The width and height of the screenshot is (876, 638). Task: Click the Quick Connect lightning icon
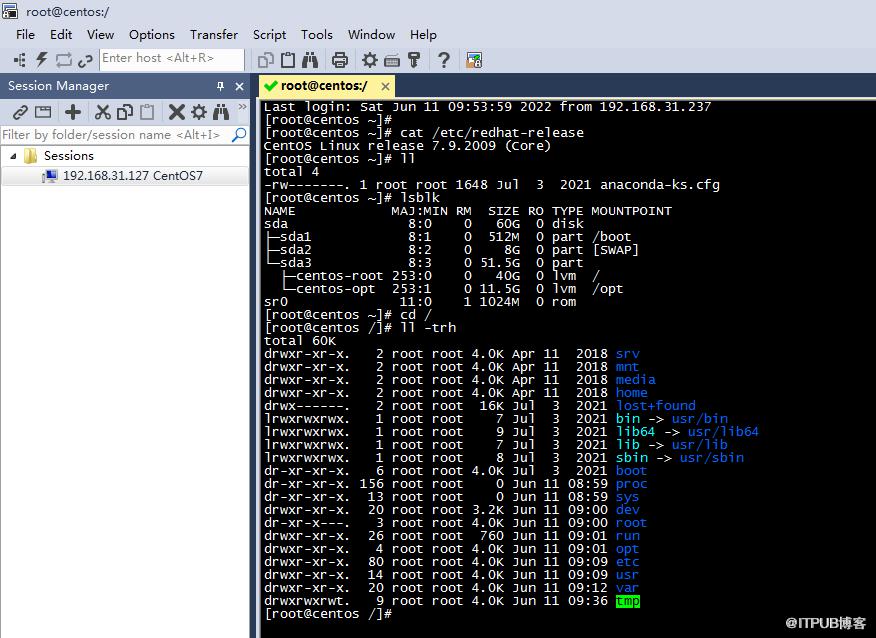pos(42,60)
